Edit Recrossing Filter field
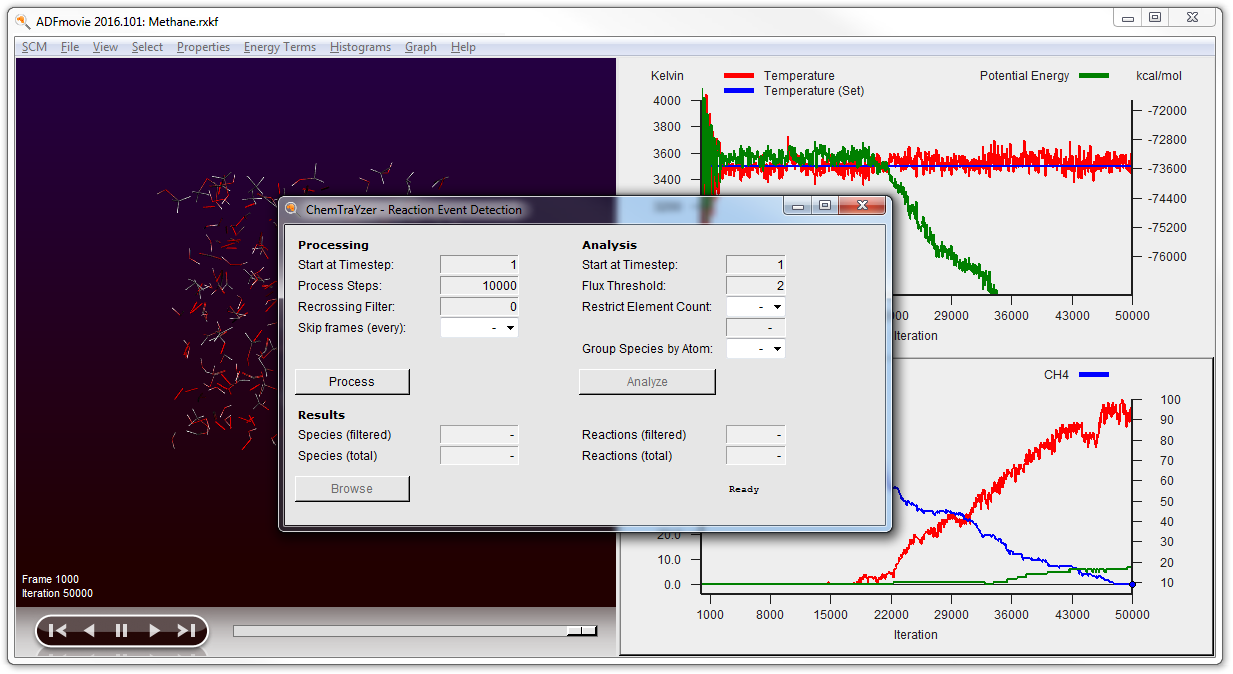This screenshot has width=1233, height=674. [x=479, y=307]
